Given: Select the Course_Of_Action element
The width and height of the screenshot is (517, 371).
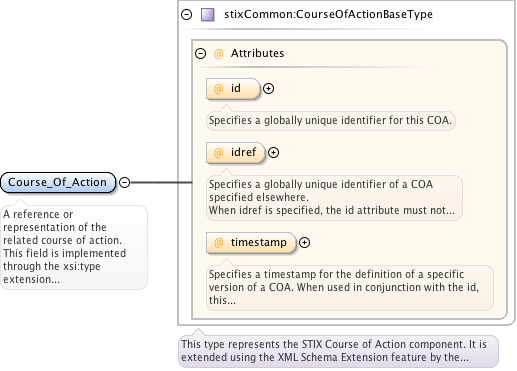Looking at the screenshot, I should tap(58, 182).
